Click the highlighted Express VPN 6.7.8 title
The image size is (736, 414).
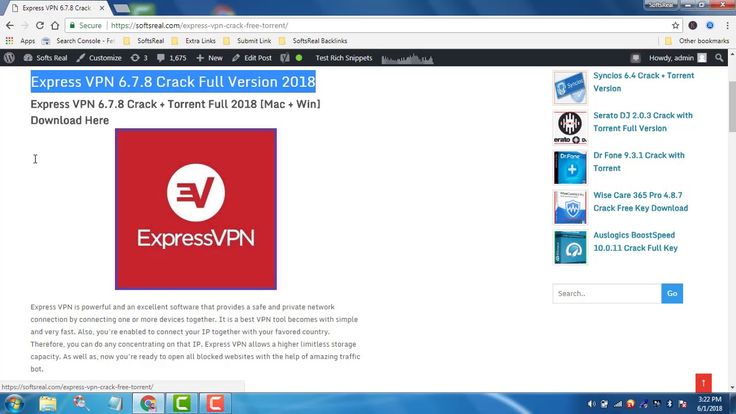[173, 82]
